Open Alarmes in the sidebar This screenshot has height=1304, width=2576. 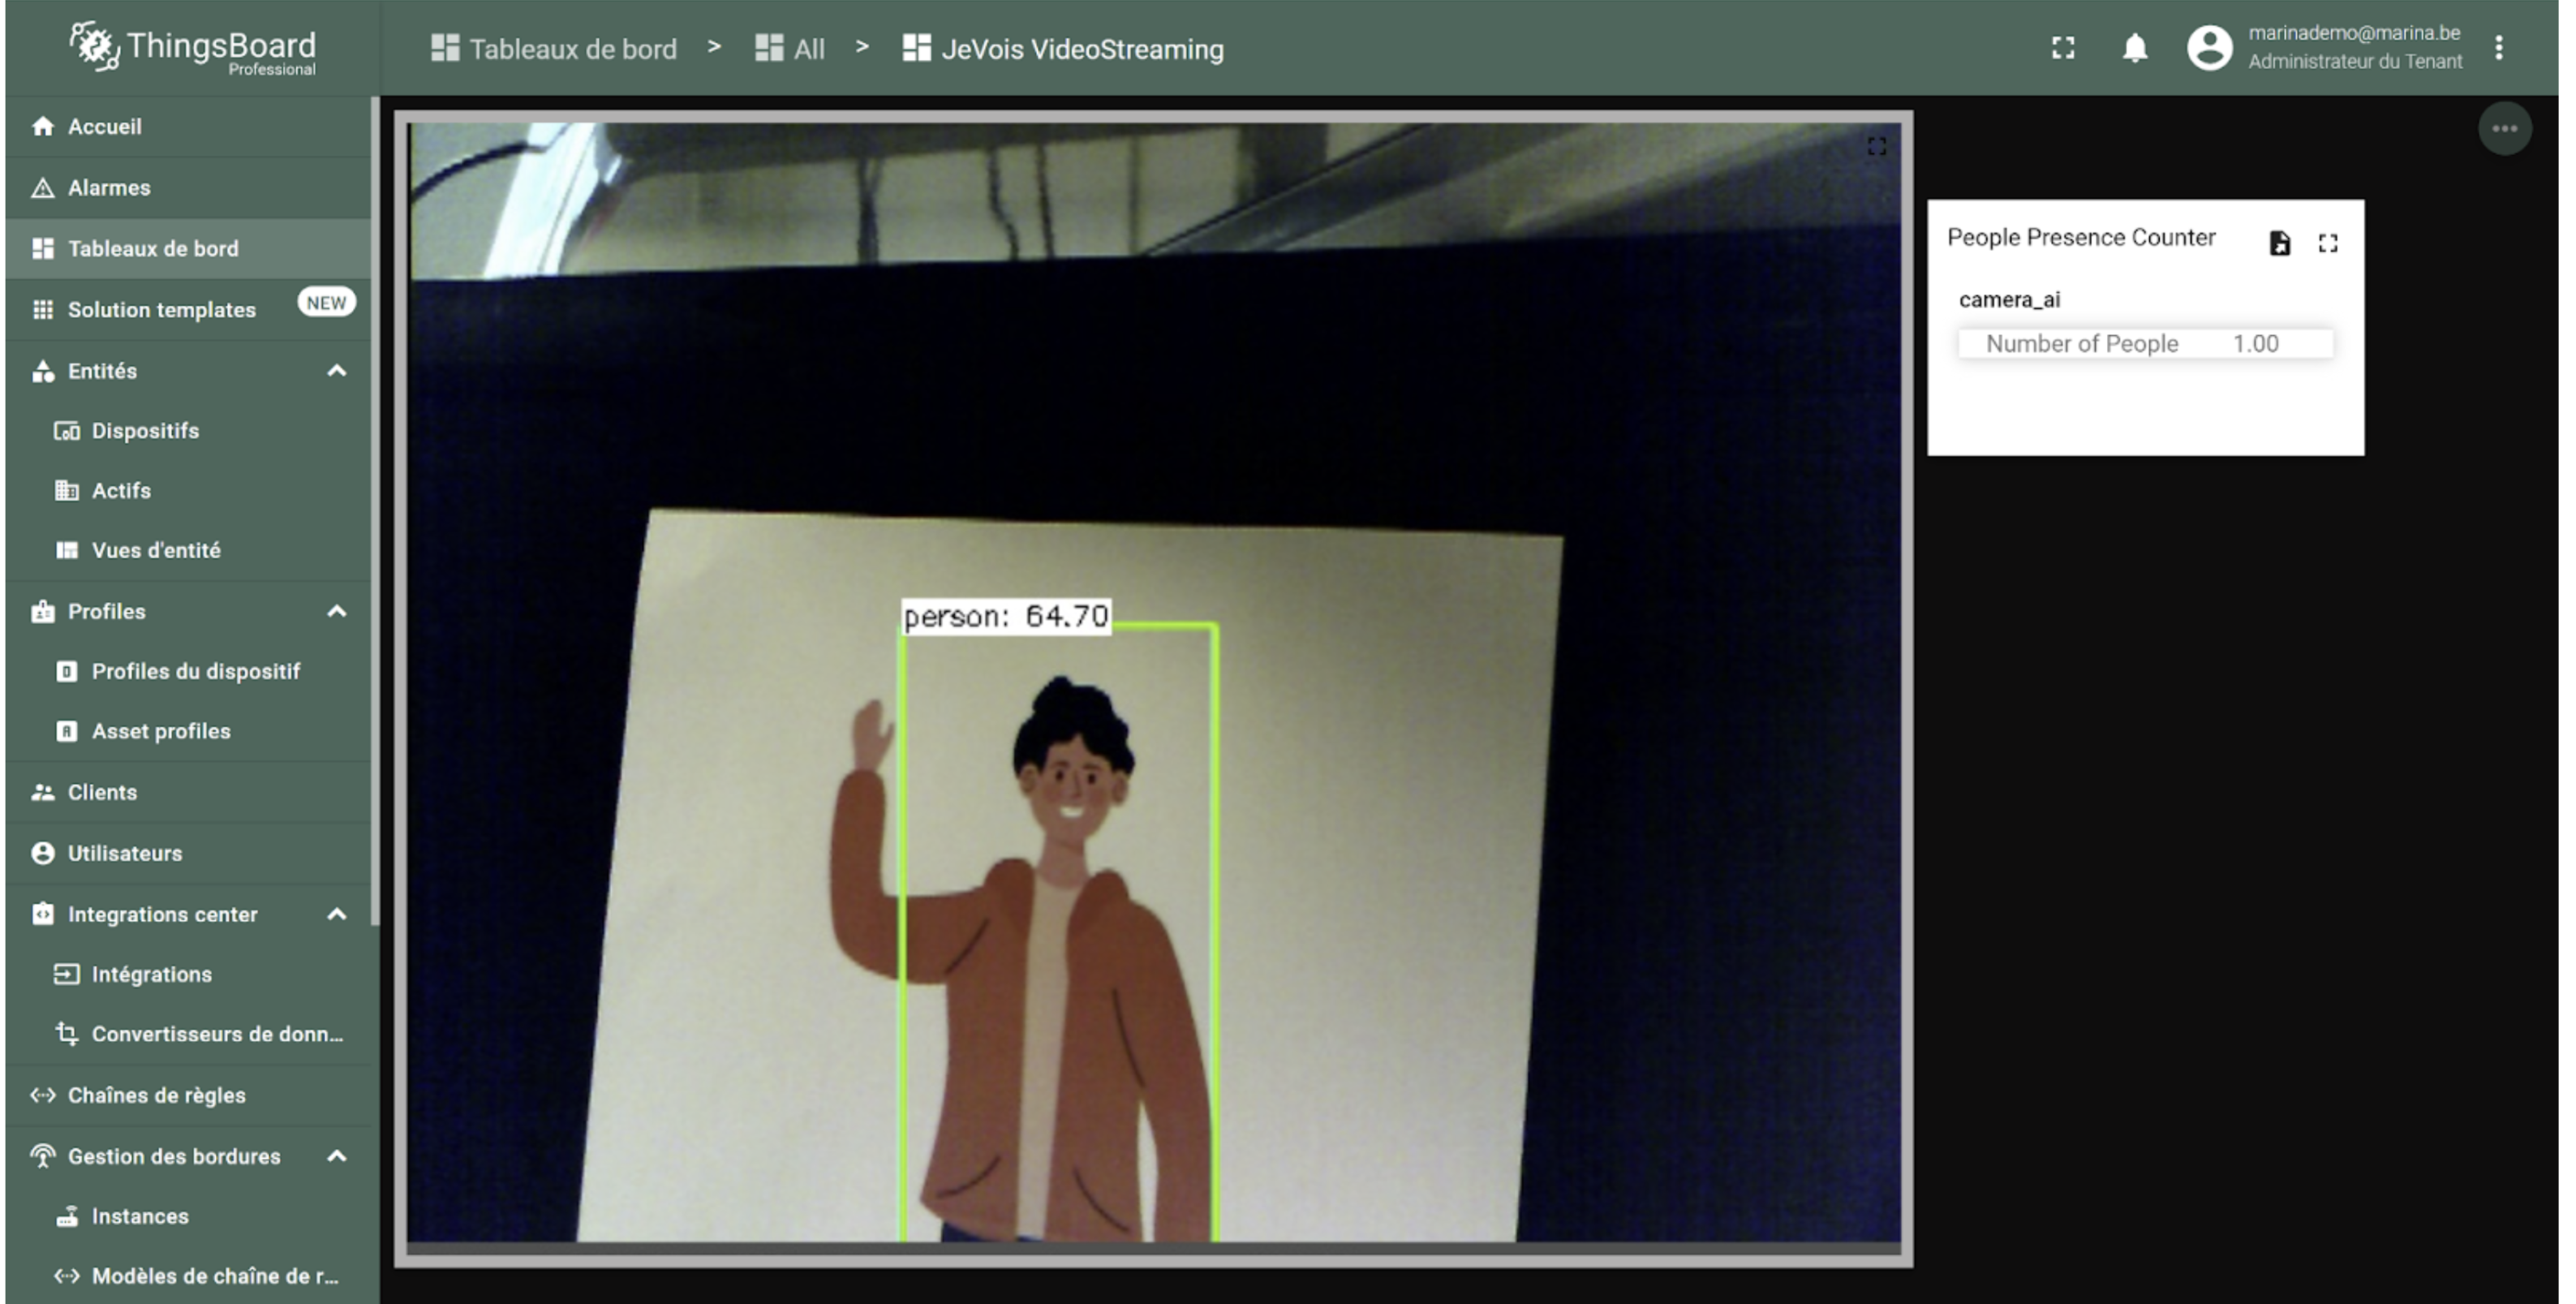point(108,187)
